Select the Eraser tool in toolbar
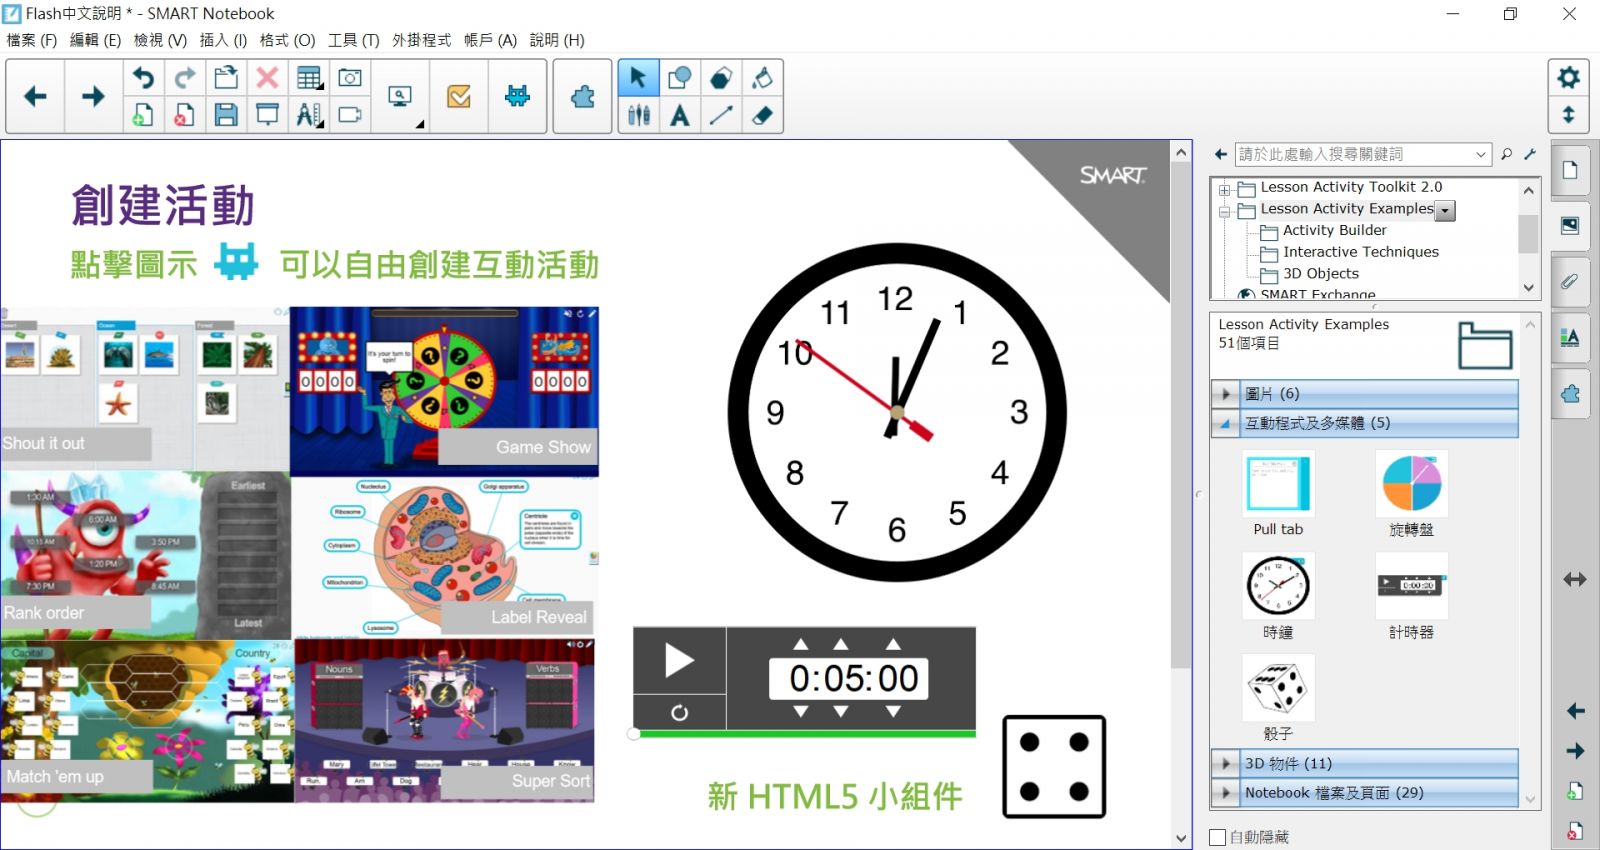Image resolution: width=1600 pixels, height=850 pixels. coord(762,115)
